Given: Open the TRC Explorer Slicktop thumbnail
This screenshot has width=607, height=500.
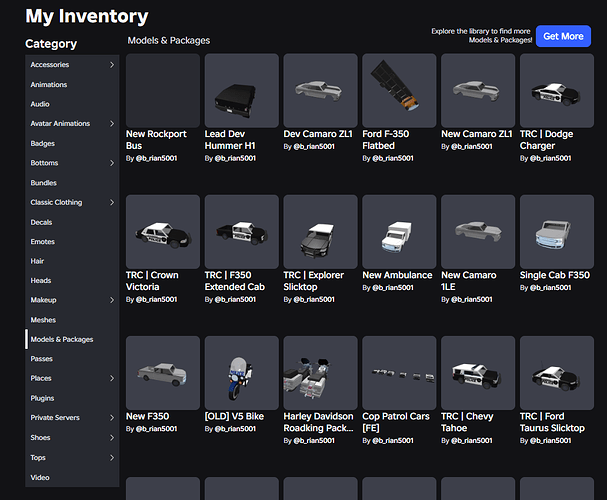Looking at the screenshot, I should (321, 232).
